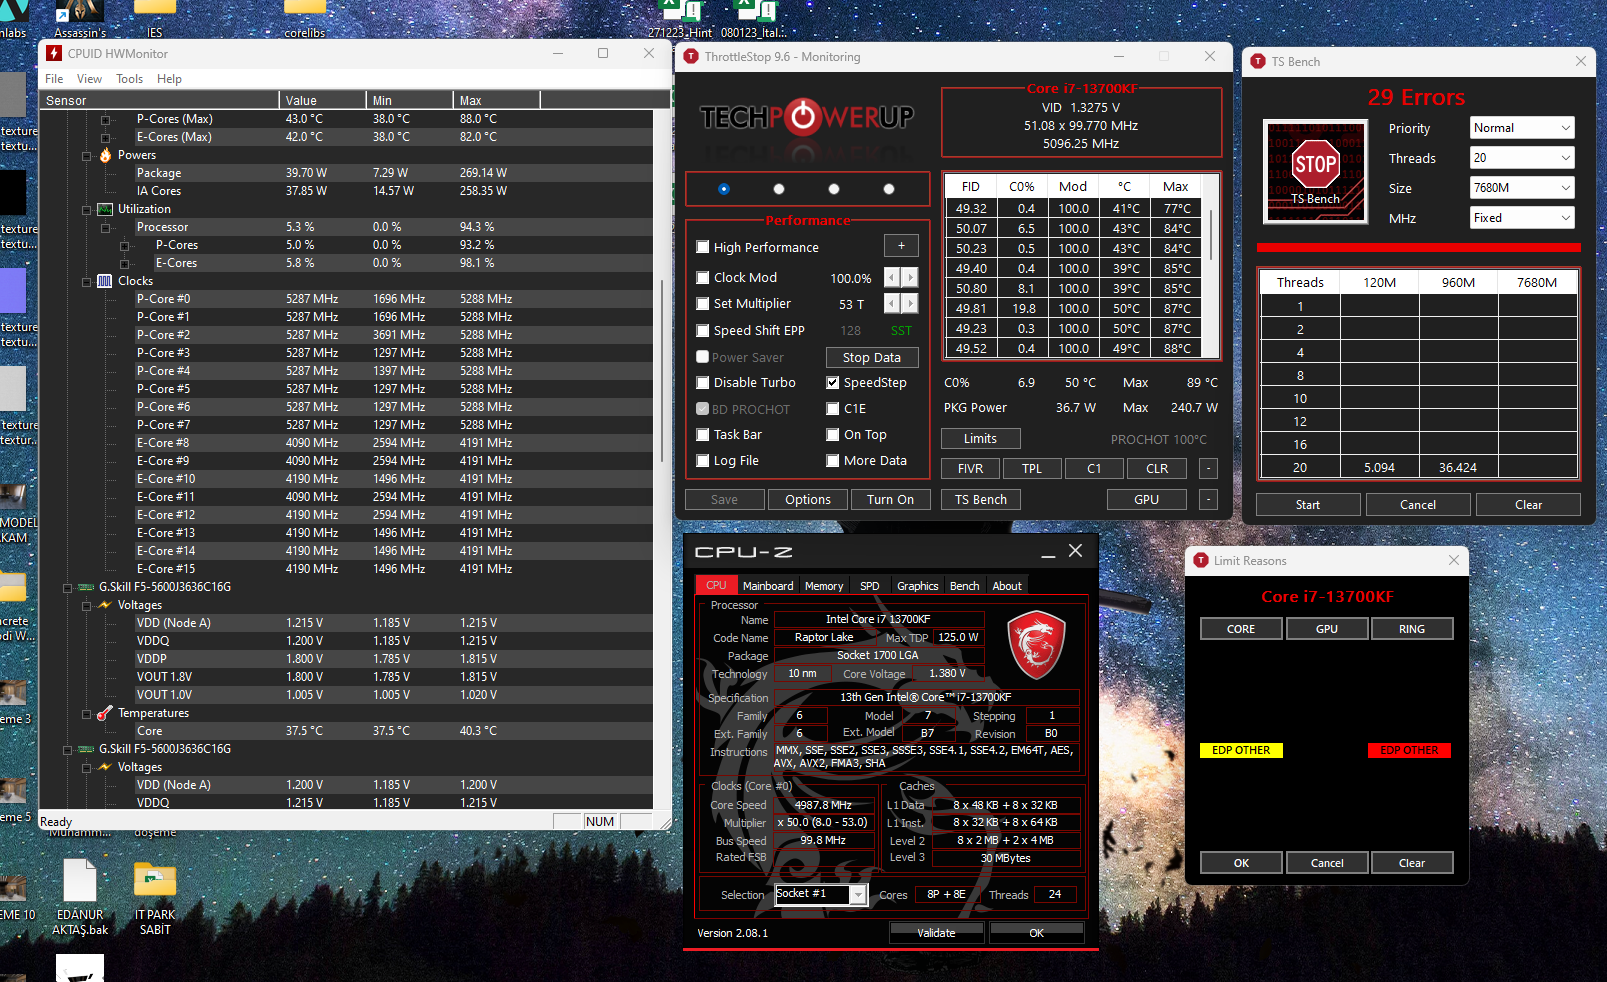1607x982 pixels.
Task: Click the ThrottleStop 9.6 title bar icon
Action: pyautogui.click(x=691, y=57)
